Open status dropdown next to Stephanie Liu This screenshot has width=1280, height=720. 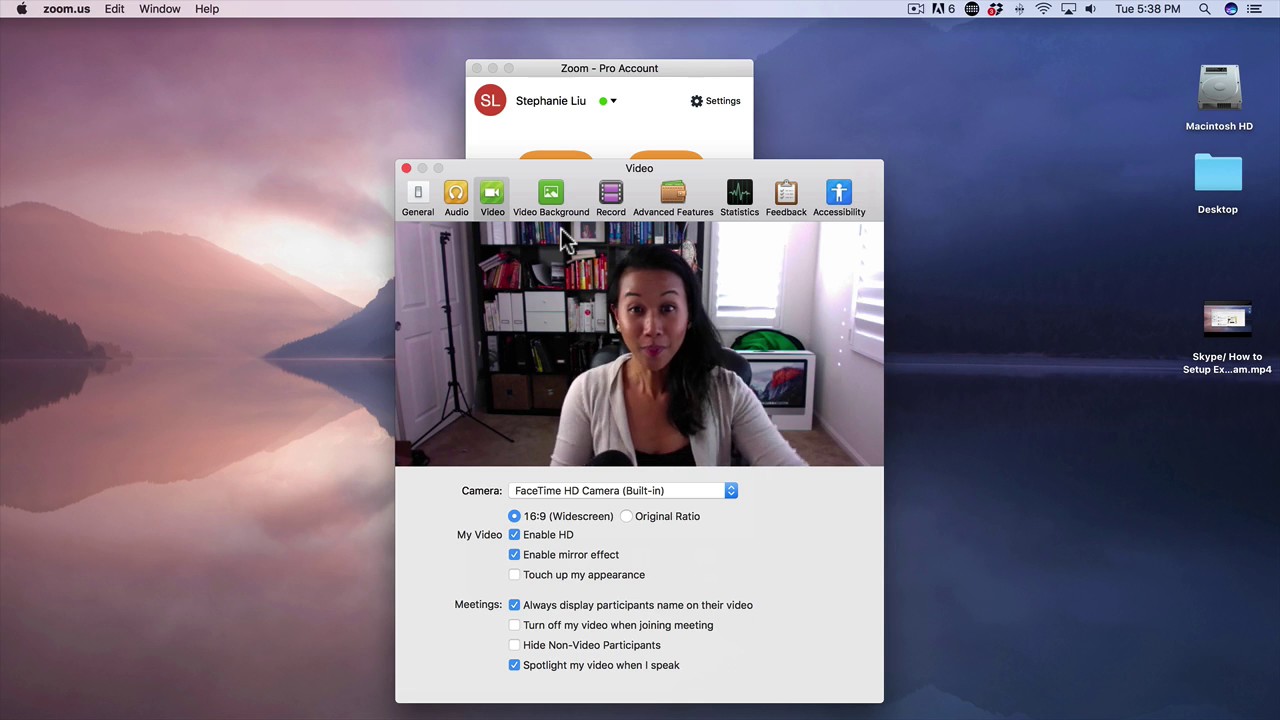608,101
